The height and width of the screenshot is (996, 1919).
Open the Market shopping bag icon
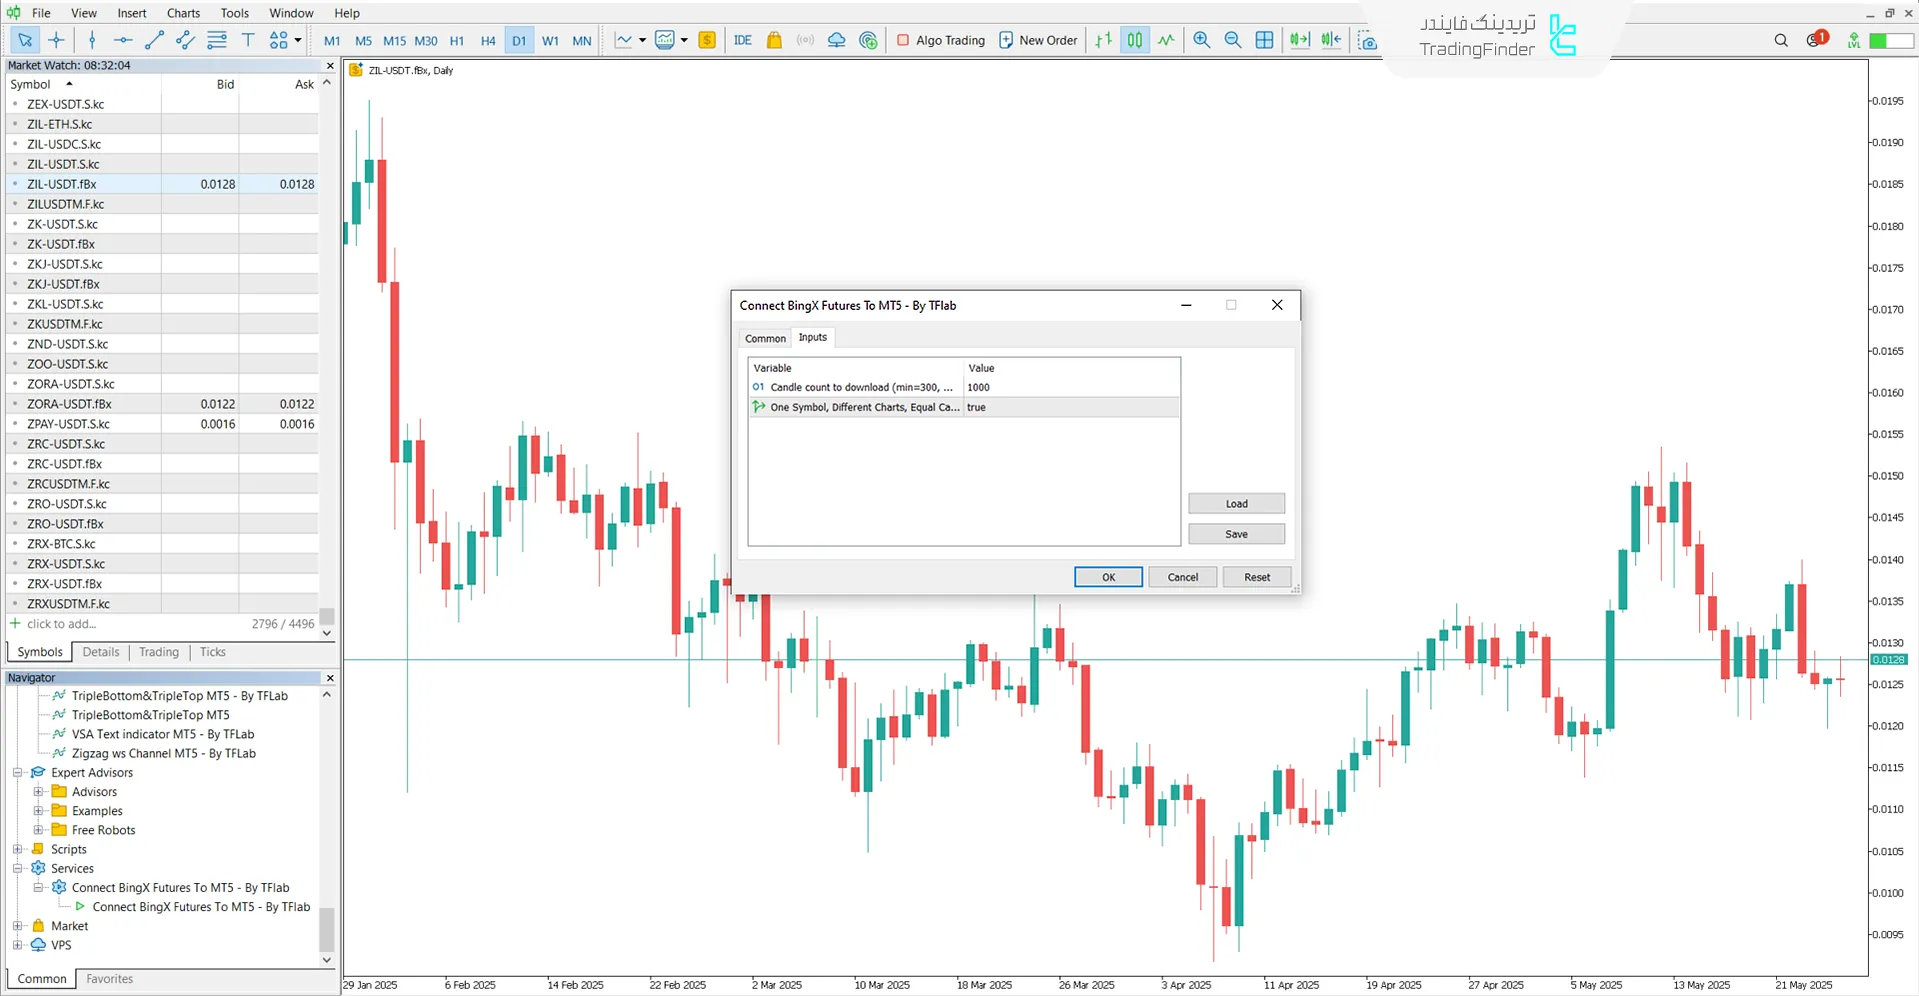pyautogui.click(x=774, y=40)
